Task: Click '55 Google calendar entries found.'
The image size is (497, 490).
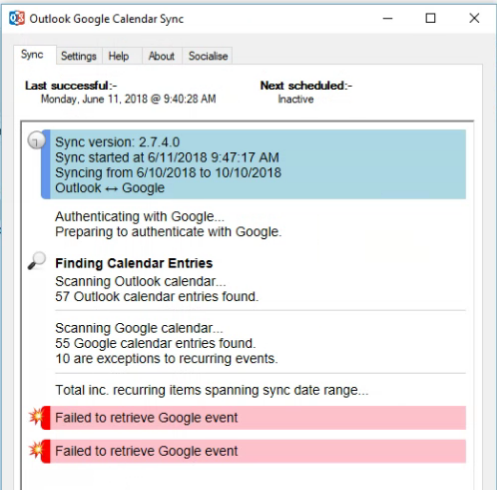Action: point(155,343)
